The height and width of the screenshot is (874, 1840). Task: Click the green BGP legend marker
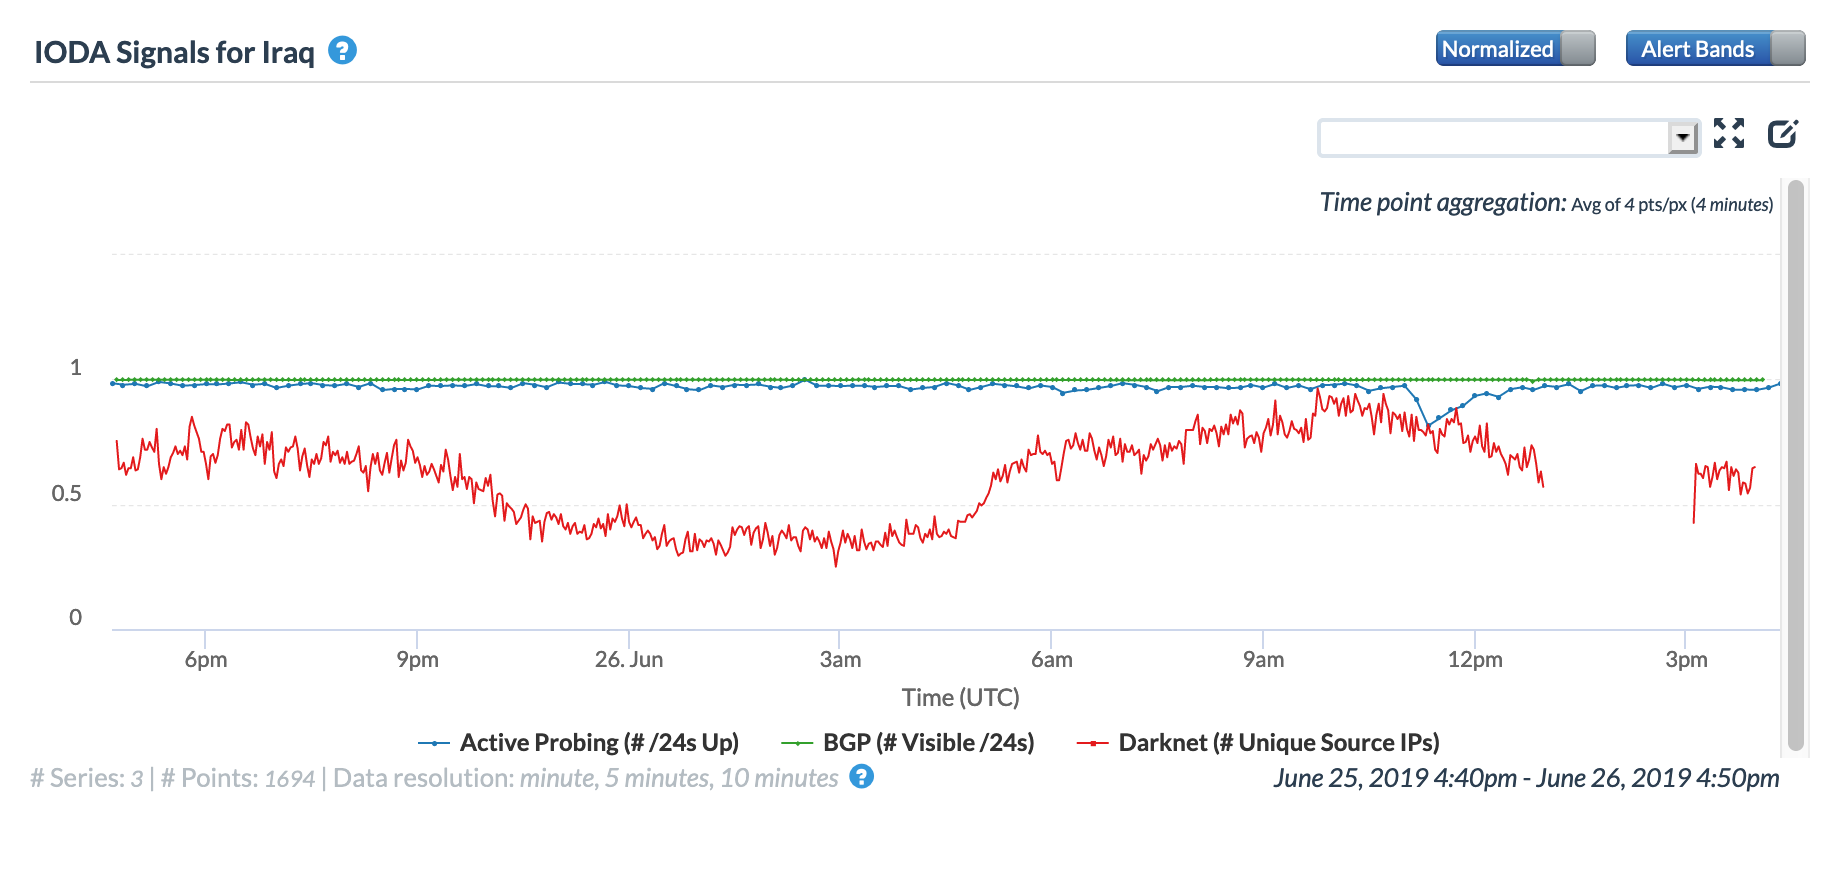coord(797,743)
